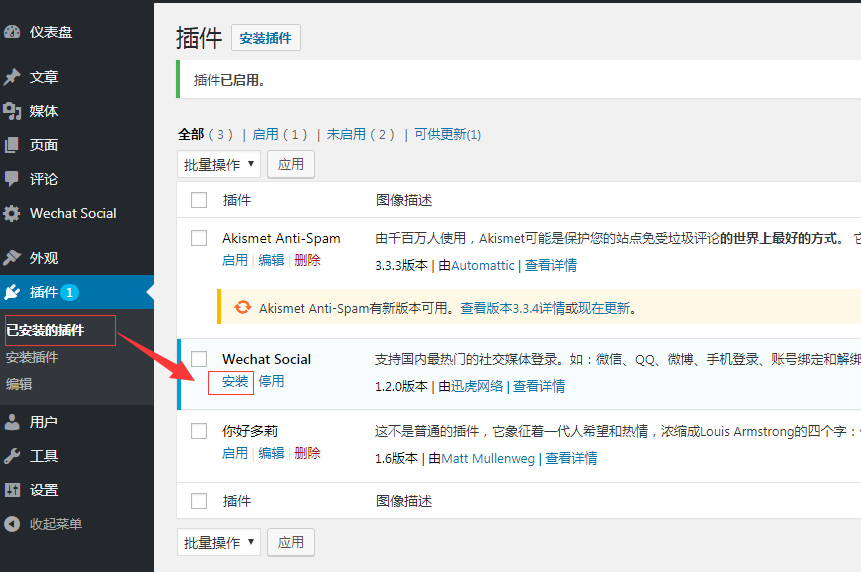Open 评论 menu in the sidebar
The width and height of the screenshot is (861, 572).
pyautogui.click(x=44, y=179)
